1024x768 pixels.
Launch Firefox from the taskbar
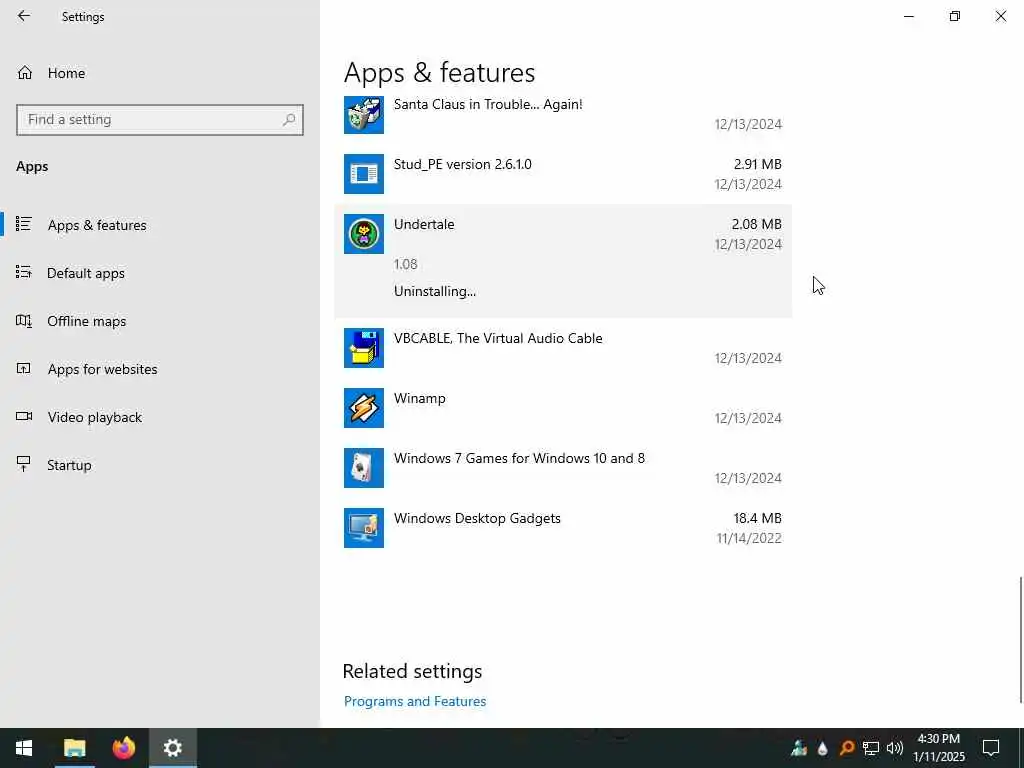123,748
